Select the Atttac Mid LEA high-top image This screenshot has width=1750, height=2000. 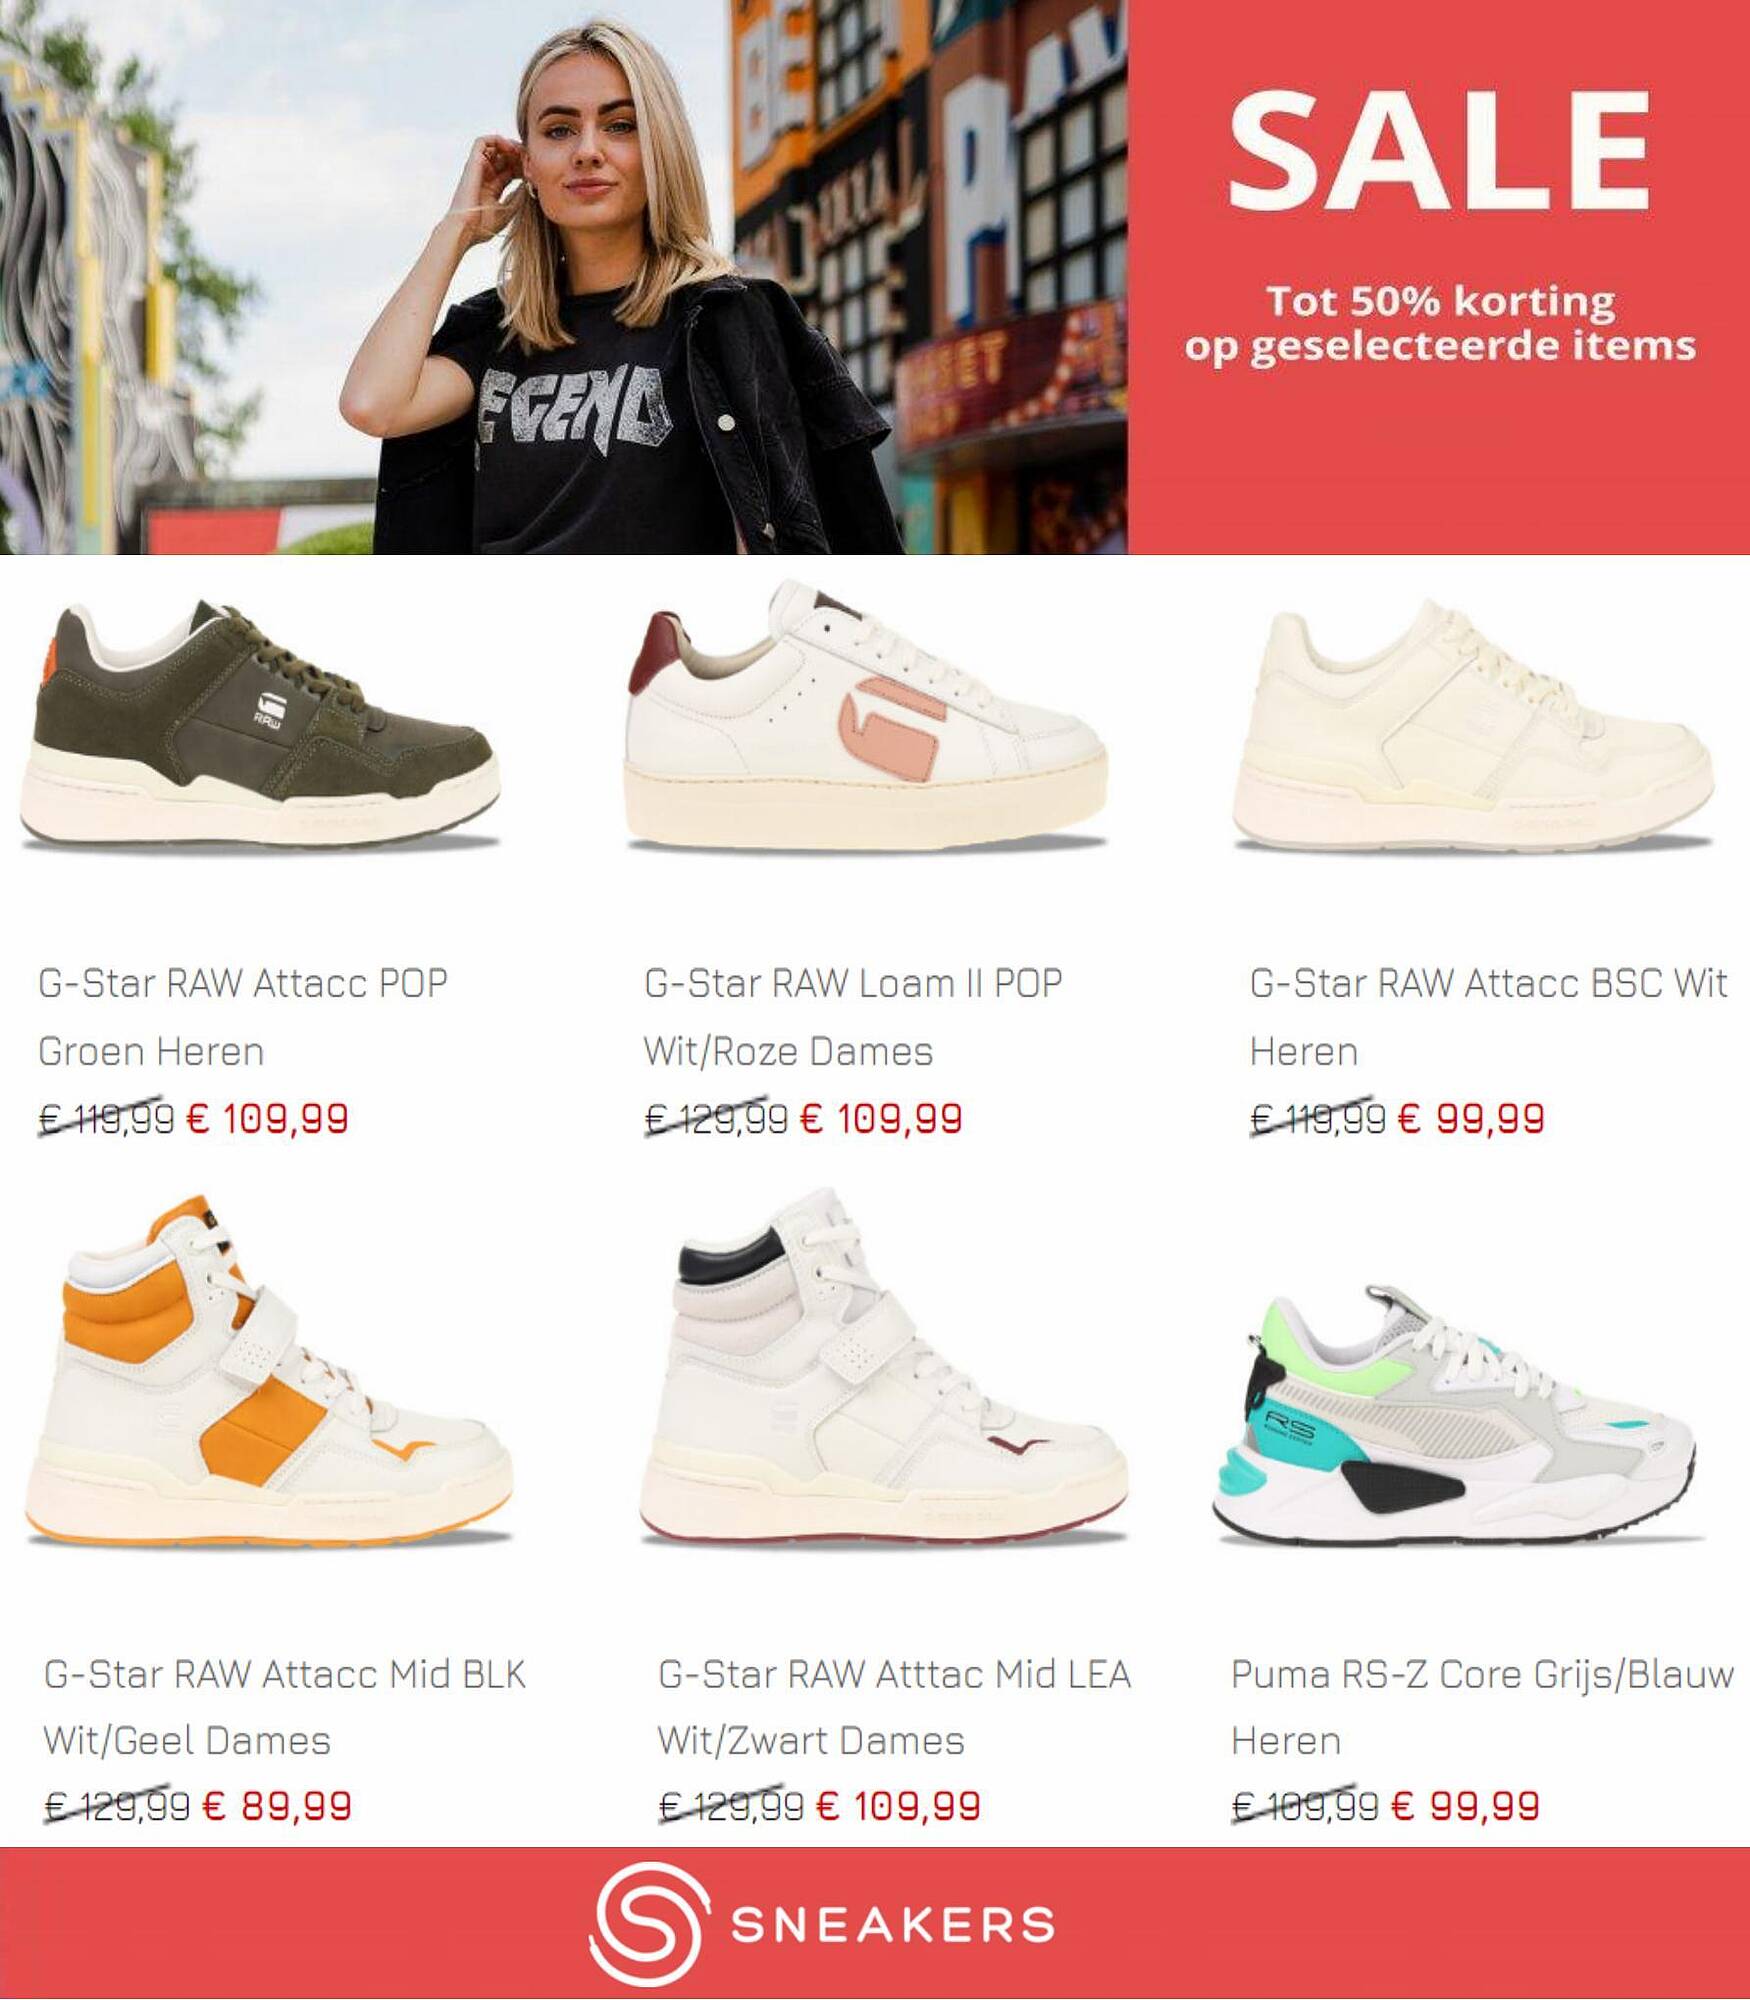point(884,1365)
